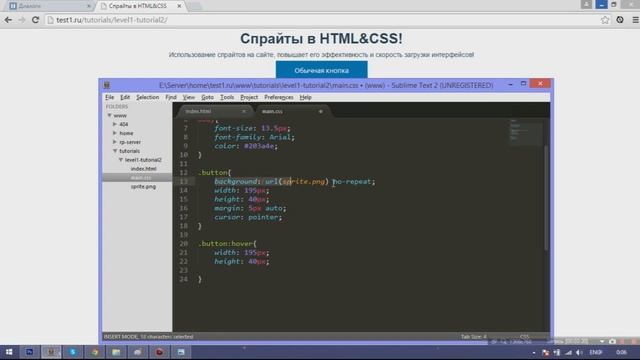Image resolution: width=640 pixels, height=360 pixels.
Task: Click Sublime Text taskbar icon
Action: [51, 352]
